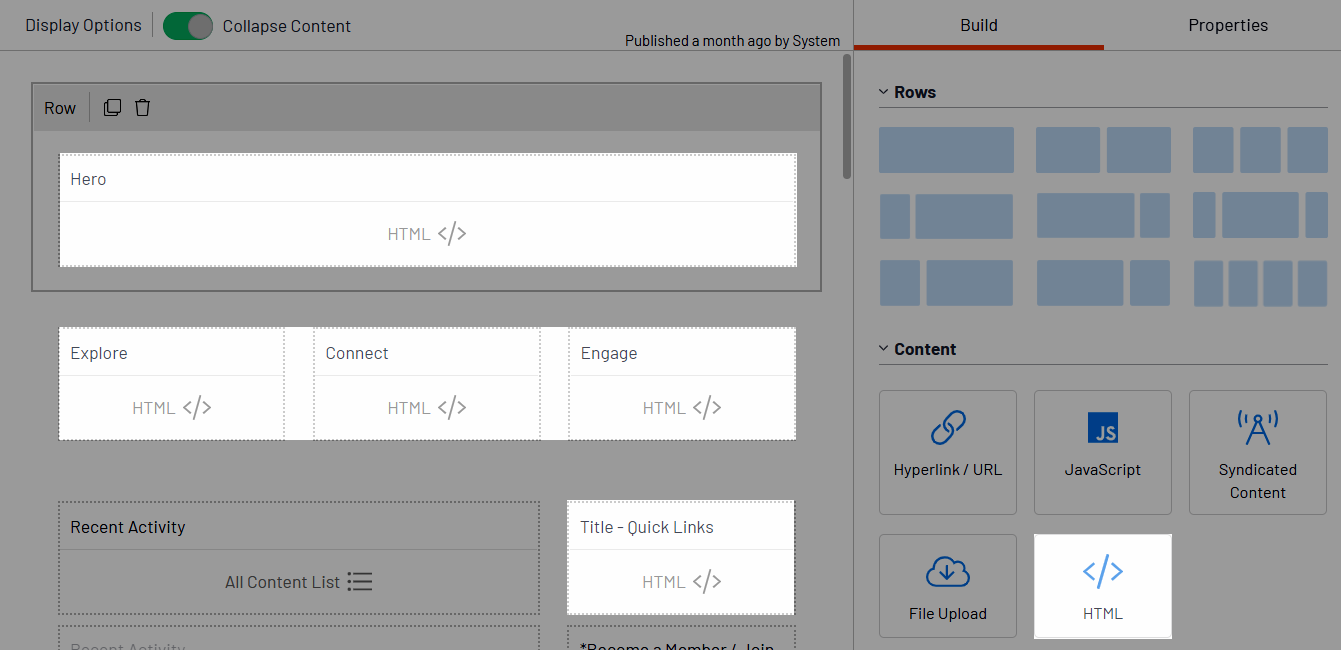Image resolution: width=1341 pixels, height=650 pixels.
Task: Select the Explore HTML widget
Action: [x=172, y=384]
